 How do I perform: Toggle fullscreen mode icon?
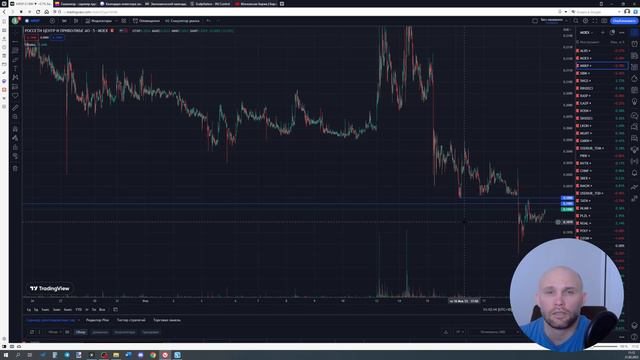point(594,21)
